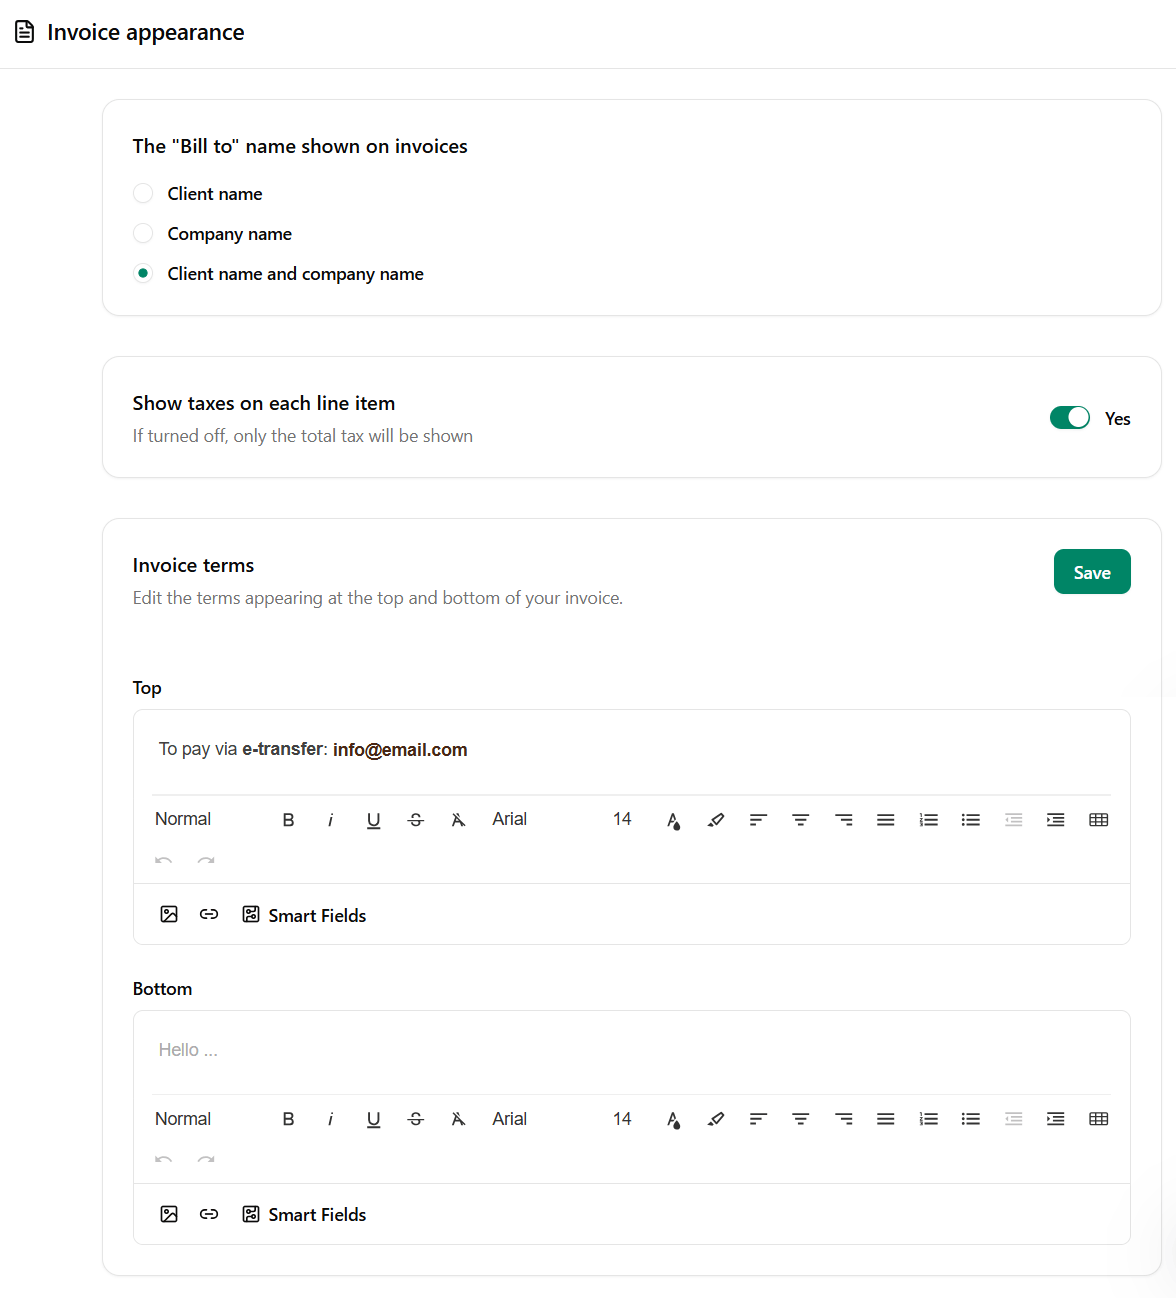Undo last change in Top editor
The width and height of the screenshot is (1176, 1298).
point(164,860)
